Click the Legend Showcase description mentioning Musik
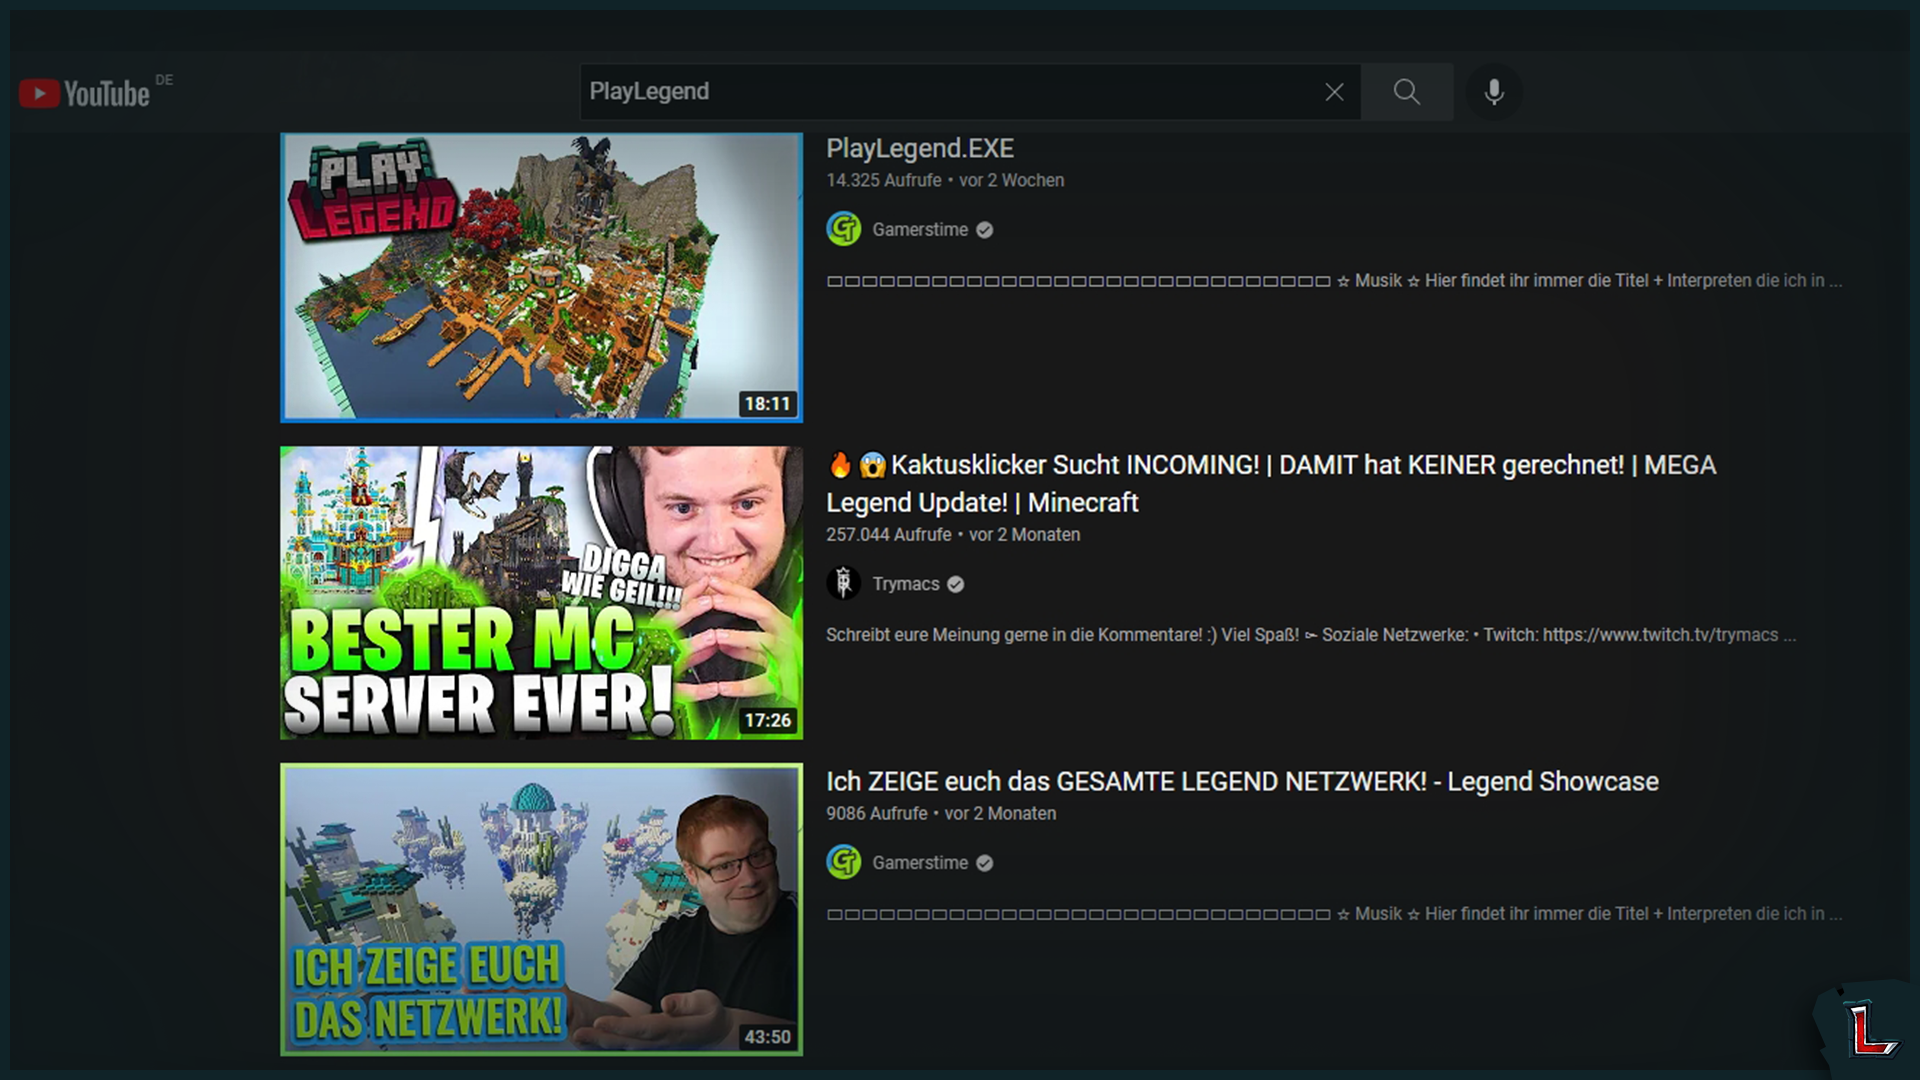This screenshot has height=1080, width=1920. click(1334, 914)
